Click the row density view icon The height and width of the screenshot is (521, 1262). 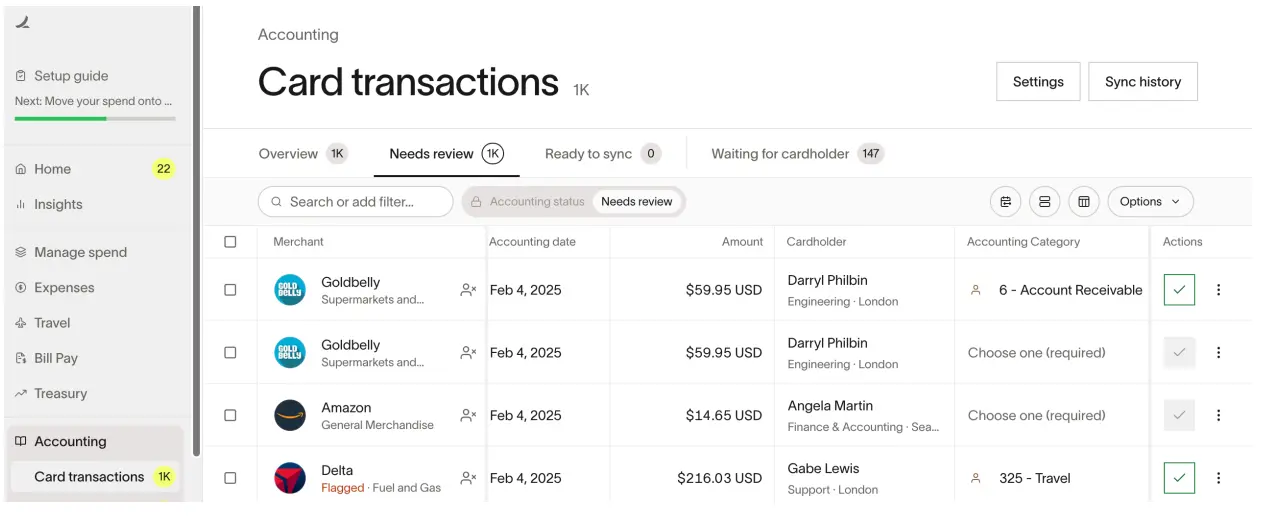click(1045, 202)
